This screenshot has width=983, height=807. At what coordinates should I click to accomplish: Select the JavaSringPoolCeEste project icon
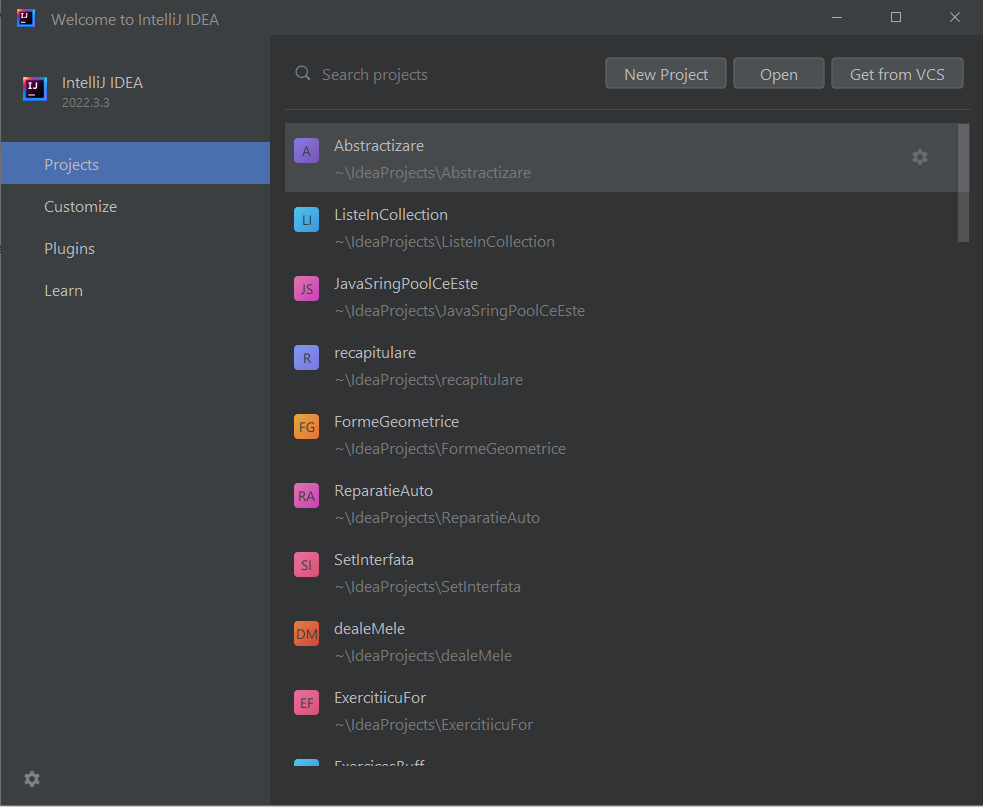306,288
